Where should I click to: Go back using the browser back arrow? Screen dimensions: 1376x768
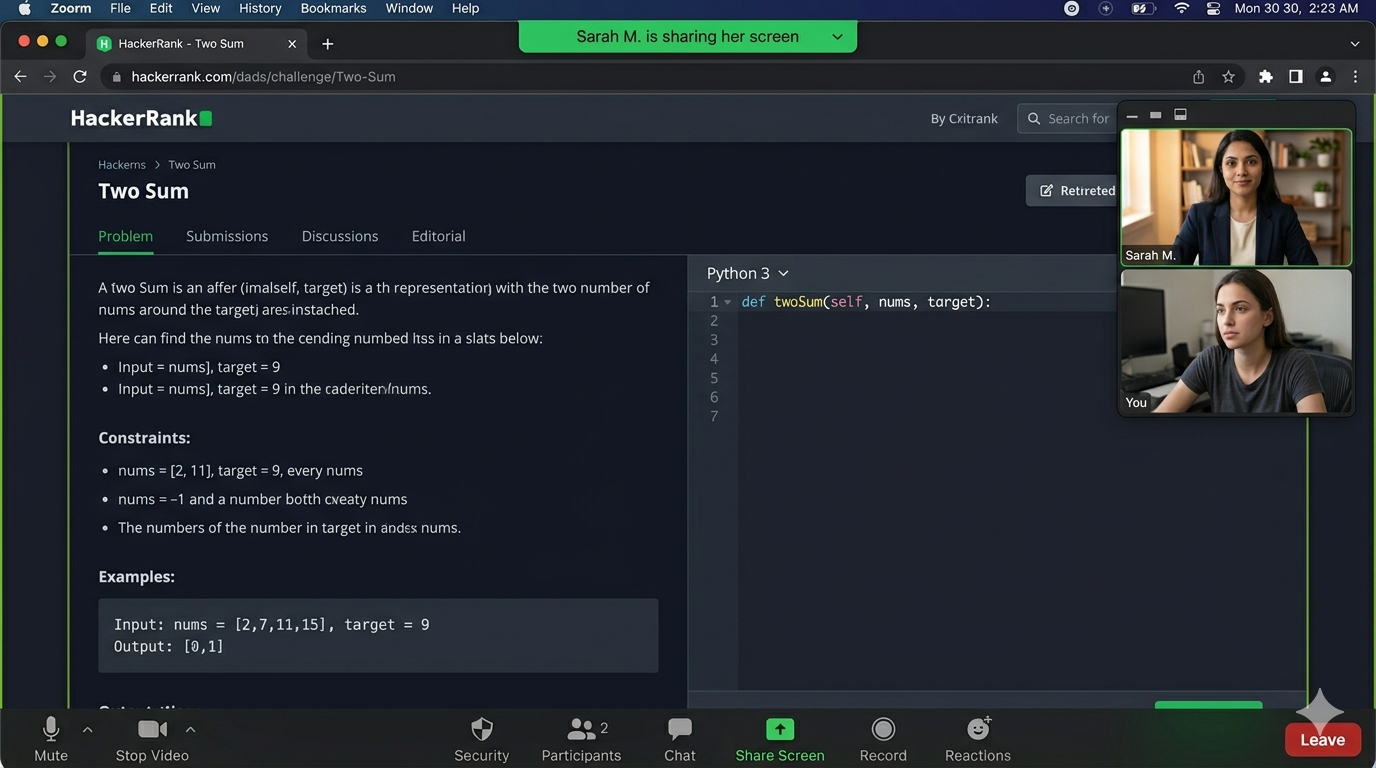click(x=20, y=77)
